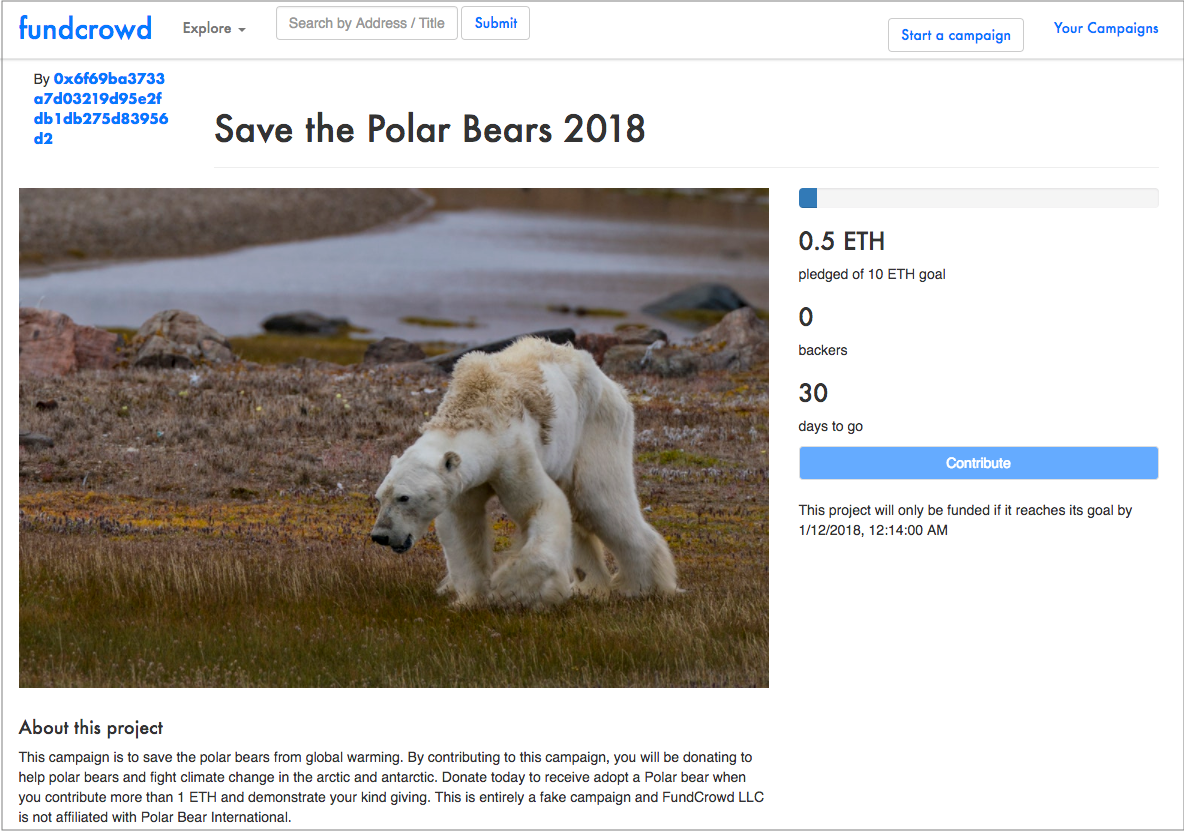Click the fundcrowd logo
This screenshot has height=832, width=1184.
coord(85,28)
